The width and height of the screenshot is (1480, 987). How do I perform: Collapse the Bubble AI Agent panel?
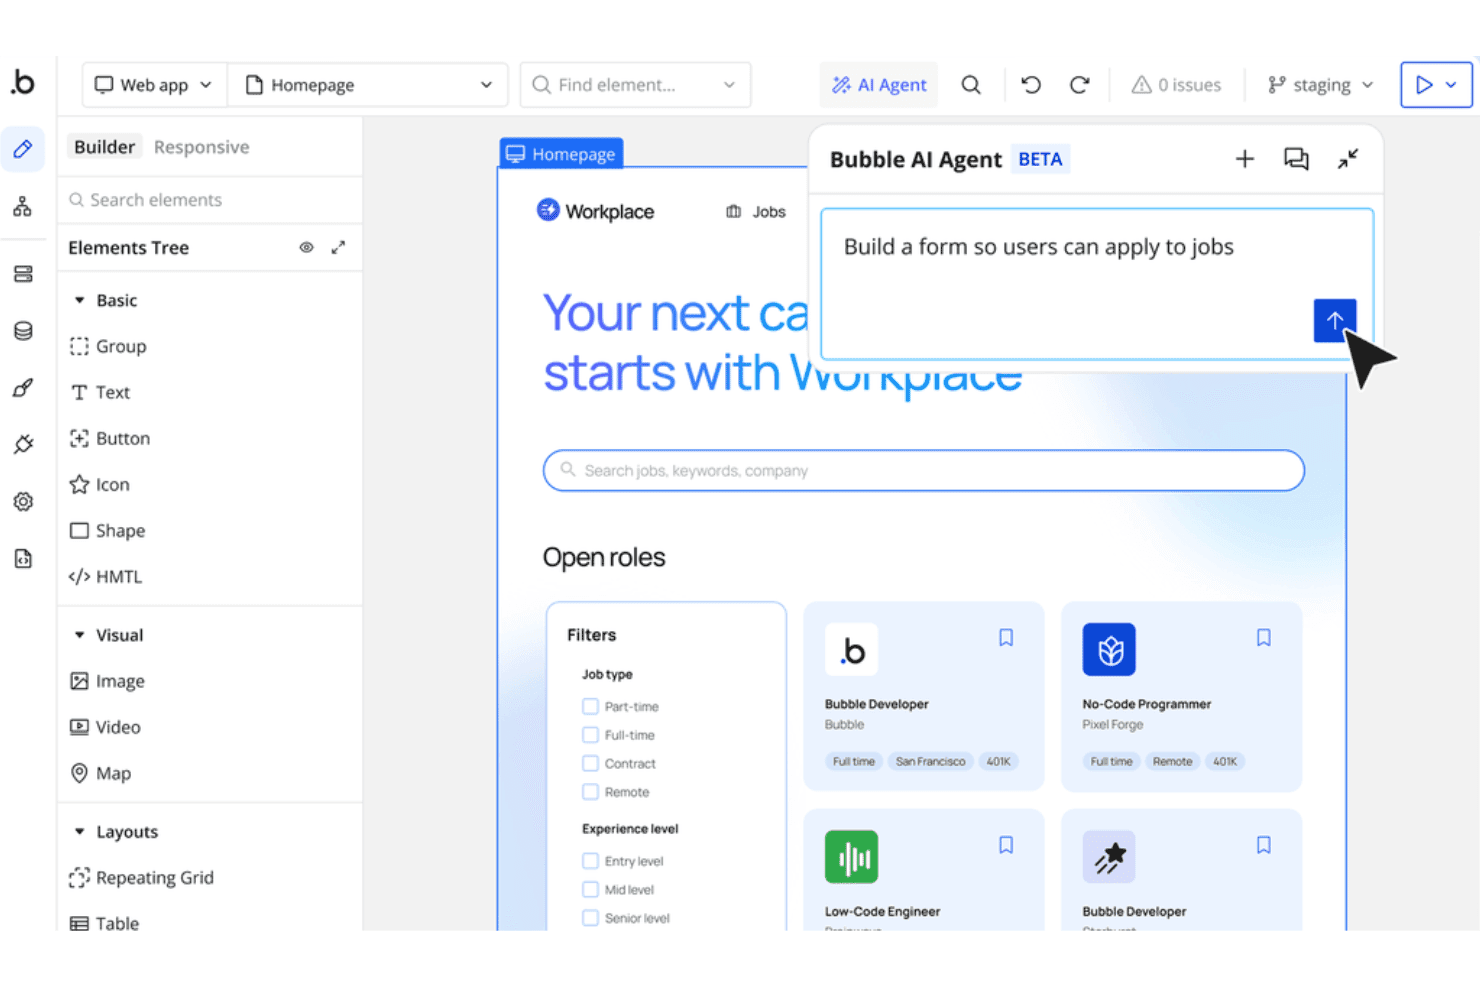tap(1348, 159)
